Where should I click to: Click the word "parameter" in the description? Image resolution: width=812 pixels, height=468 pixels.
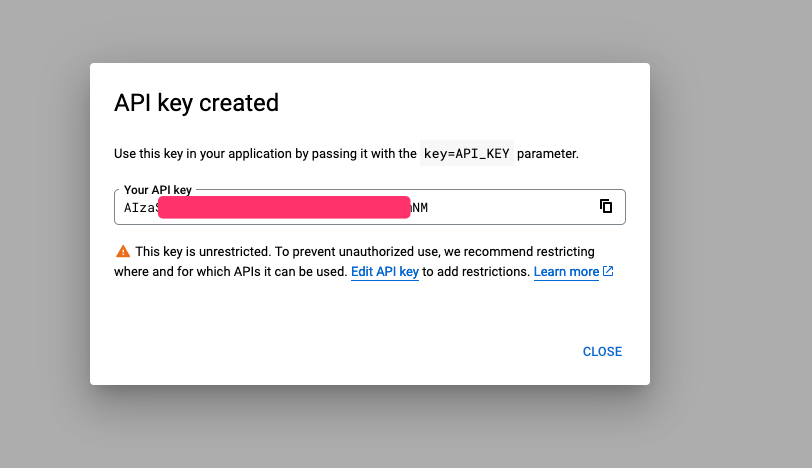tap(547, 154)
